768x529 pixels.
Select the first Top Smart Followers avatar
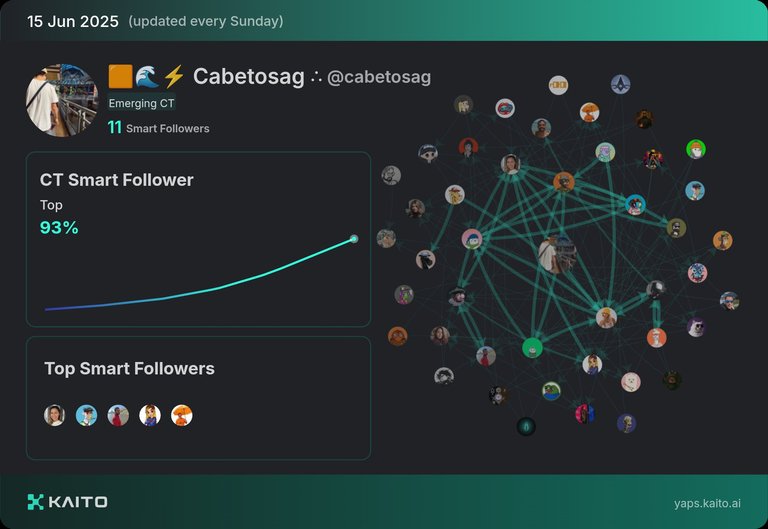pos(54,415)
